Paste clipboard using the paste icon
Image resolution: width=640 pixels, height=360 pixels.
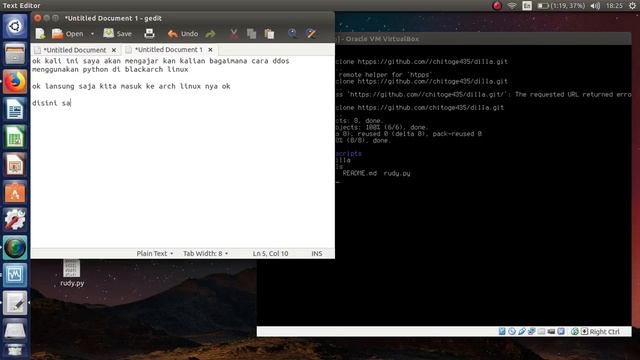tap(269, 34)
